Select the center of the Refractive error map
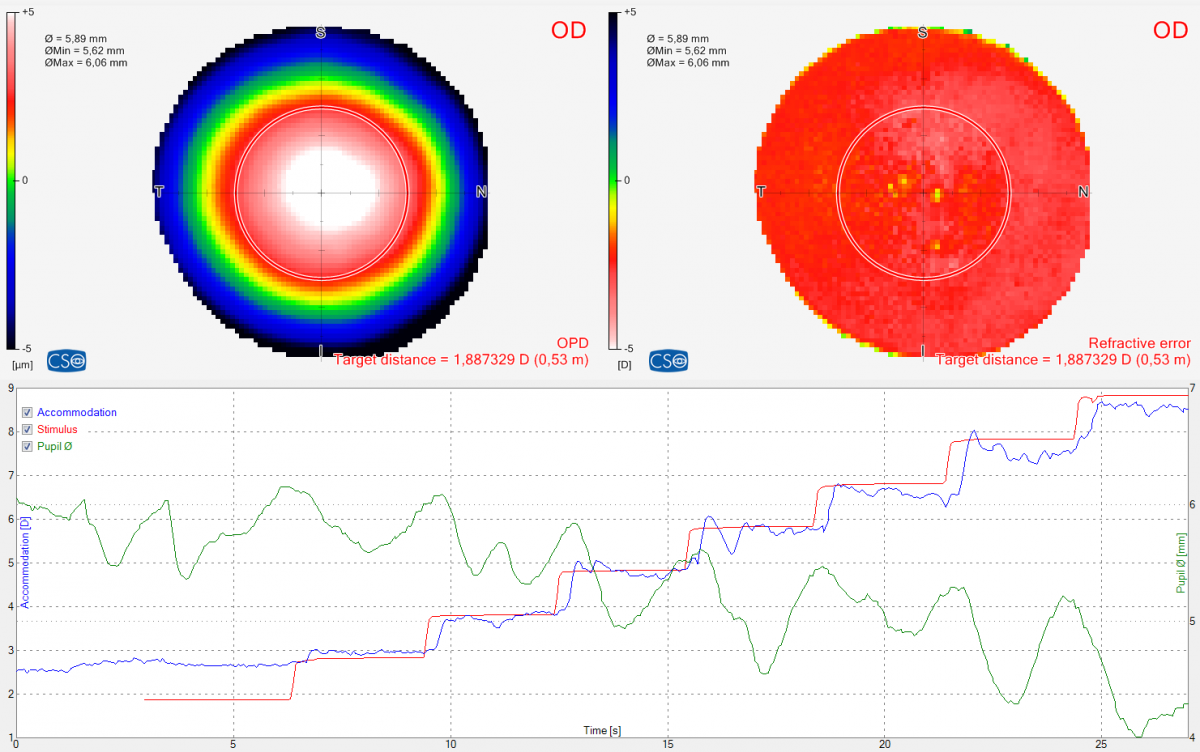1200x752 pixels. [923, 192]
